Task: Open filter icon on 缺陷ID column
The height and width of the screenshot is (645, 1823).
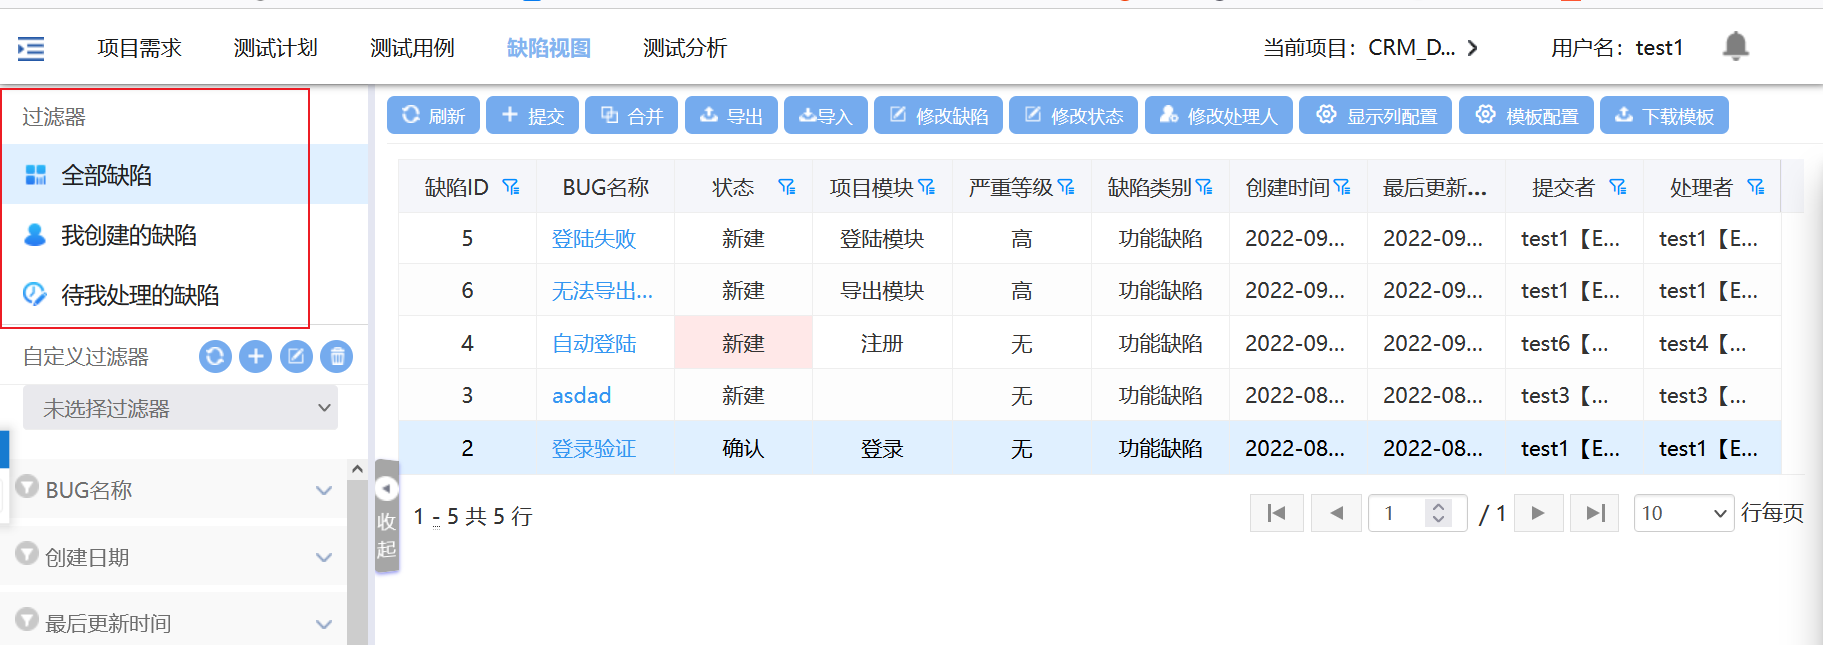Action: point(511,187)
